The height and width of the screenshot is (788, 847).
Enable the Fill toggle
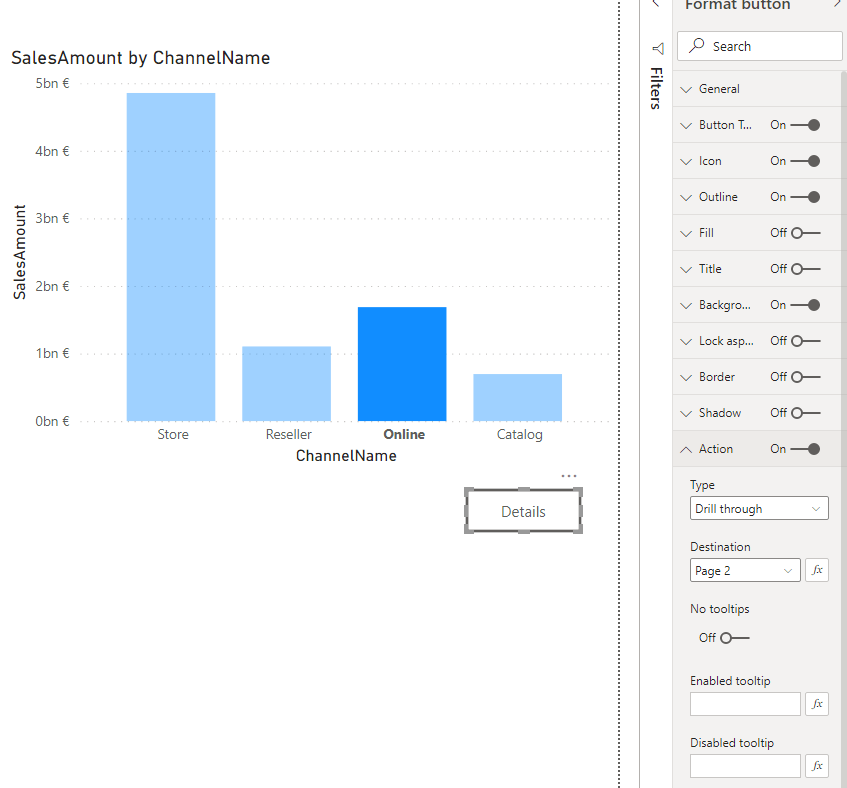pyautogui.click(x=805, y=233)
